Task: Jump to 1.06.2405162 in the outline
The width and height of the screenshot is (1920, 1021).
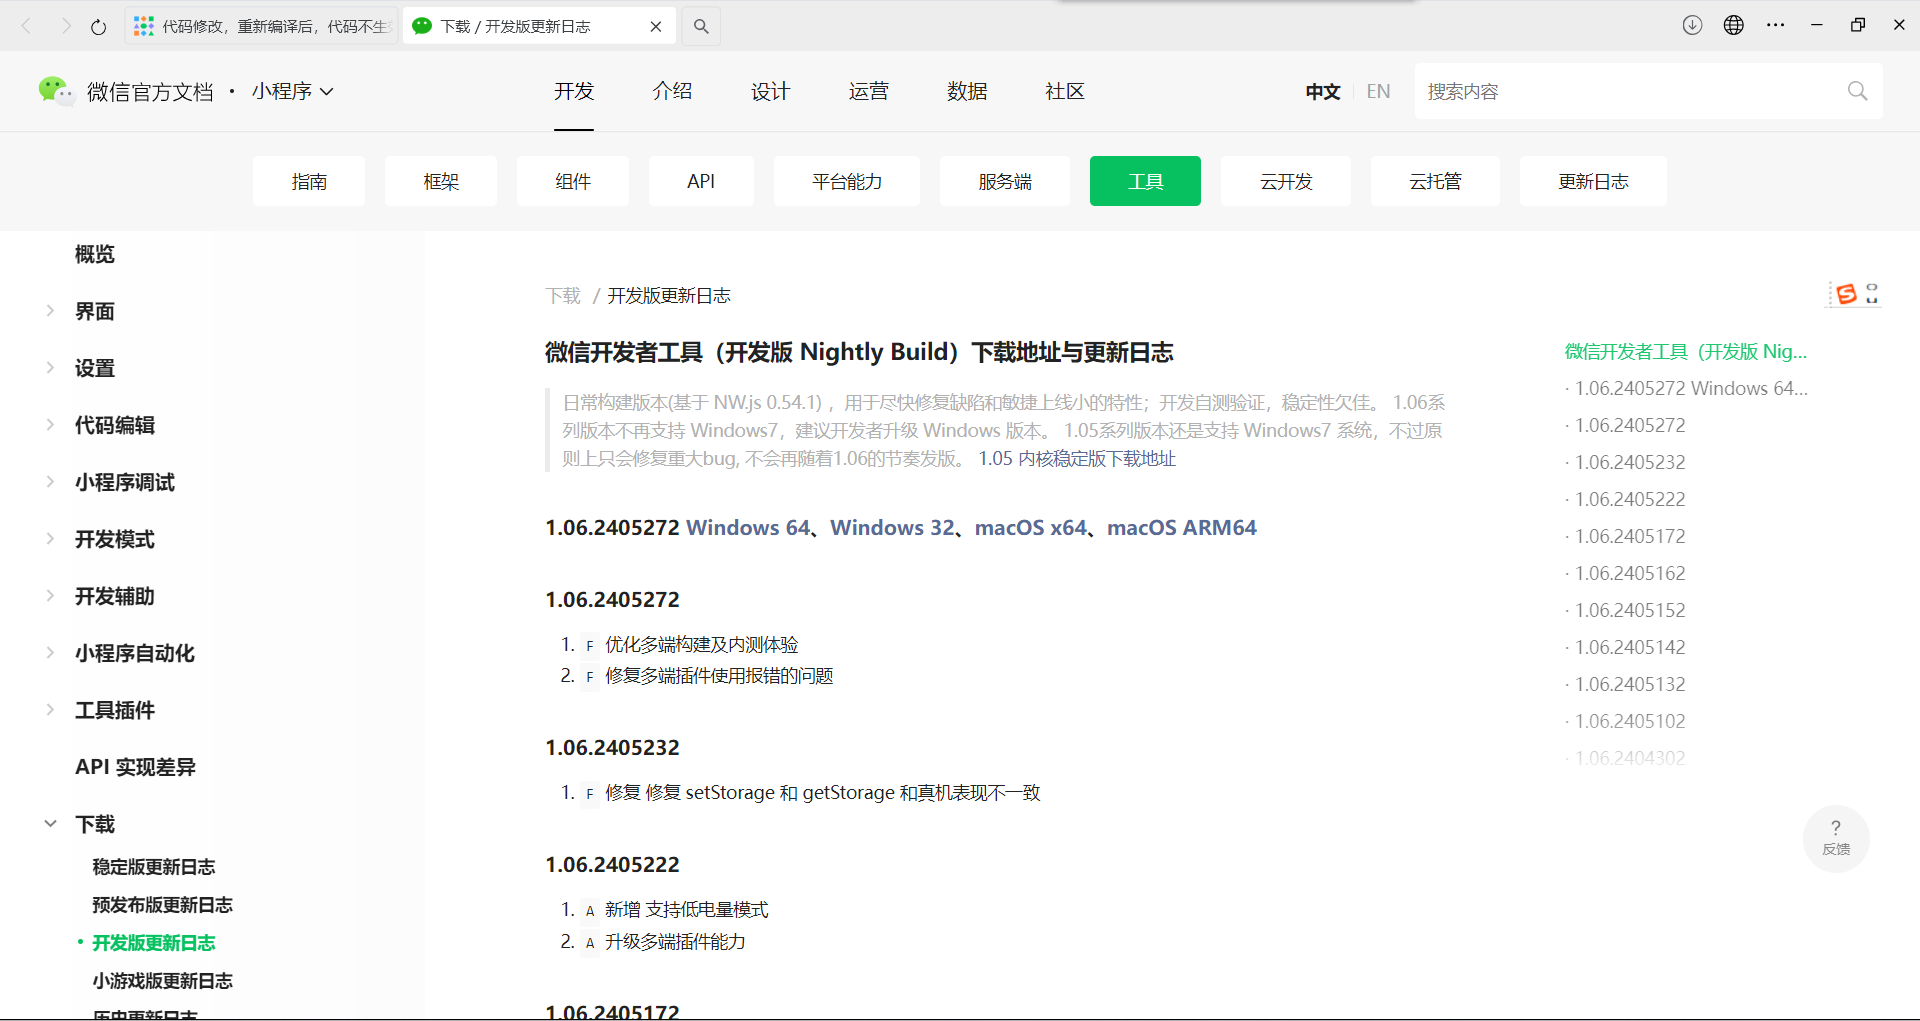Action: [1630, 573]
